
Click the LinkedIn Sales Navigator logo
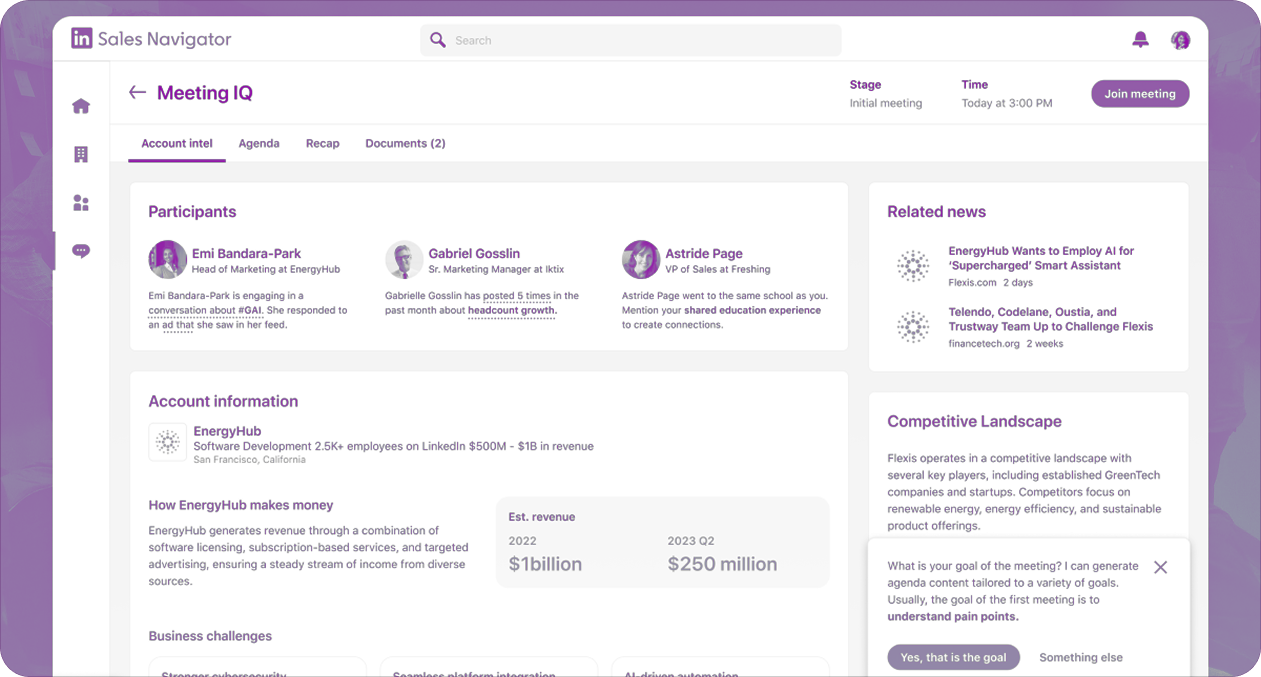coord(151,39)
